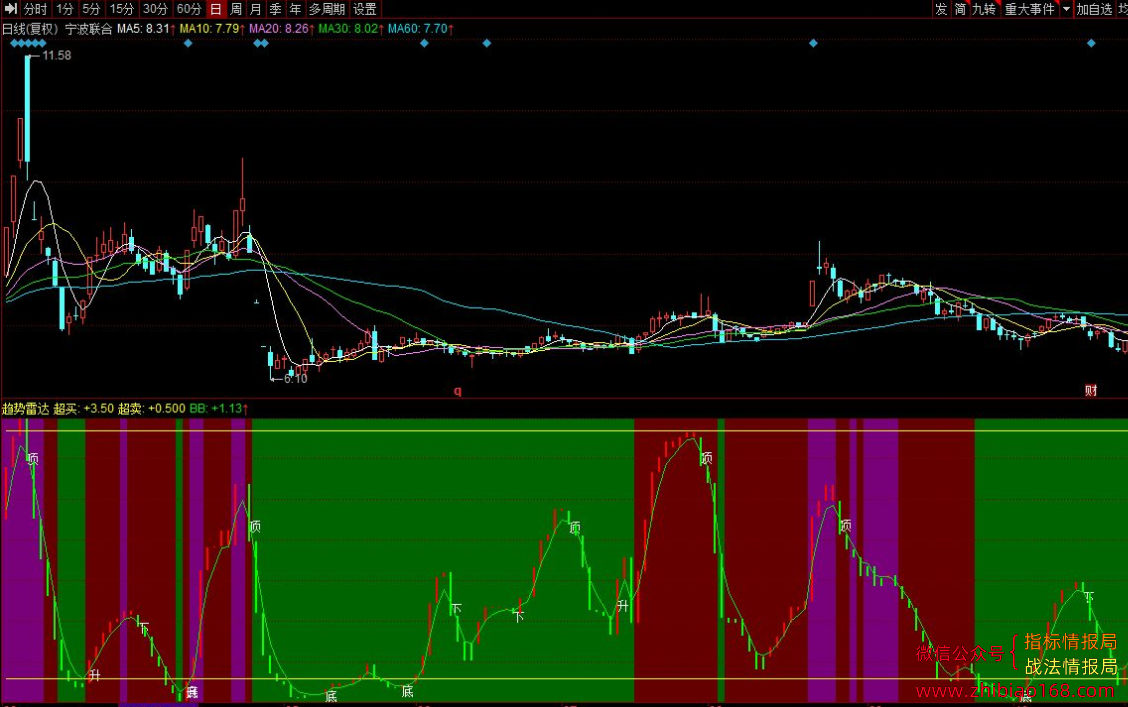Click the 重大事件 major events button
The height and width of the screenshot is (707, 1128).
pyautogui.click(x=1029, y=9)
